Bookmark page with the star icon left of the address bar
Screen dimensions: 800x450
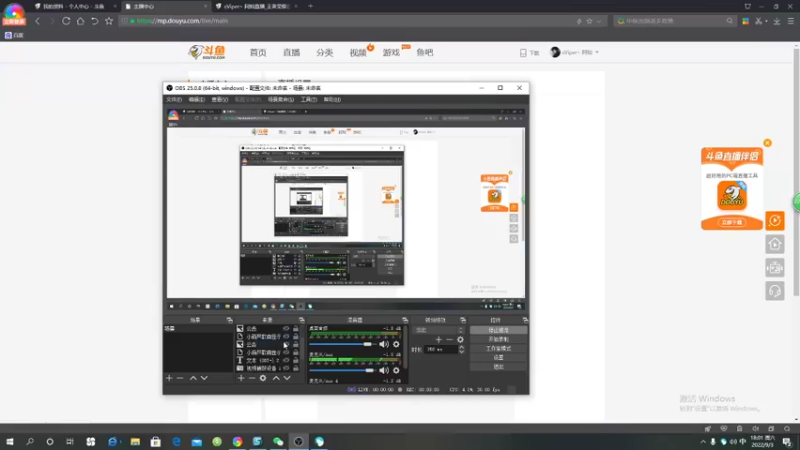point(109,21)
